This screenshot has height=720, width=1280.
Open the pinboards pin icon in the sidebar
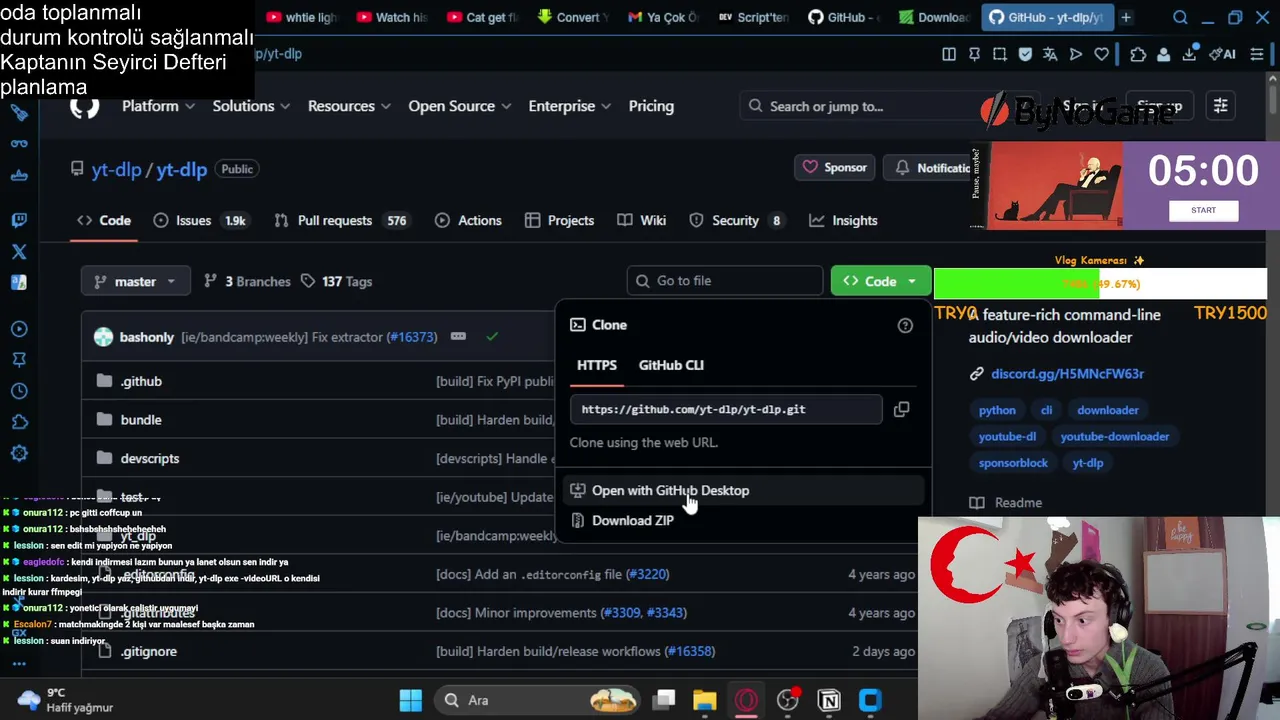click(x=19, y=360)
